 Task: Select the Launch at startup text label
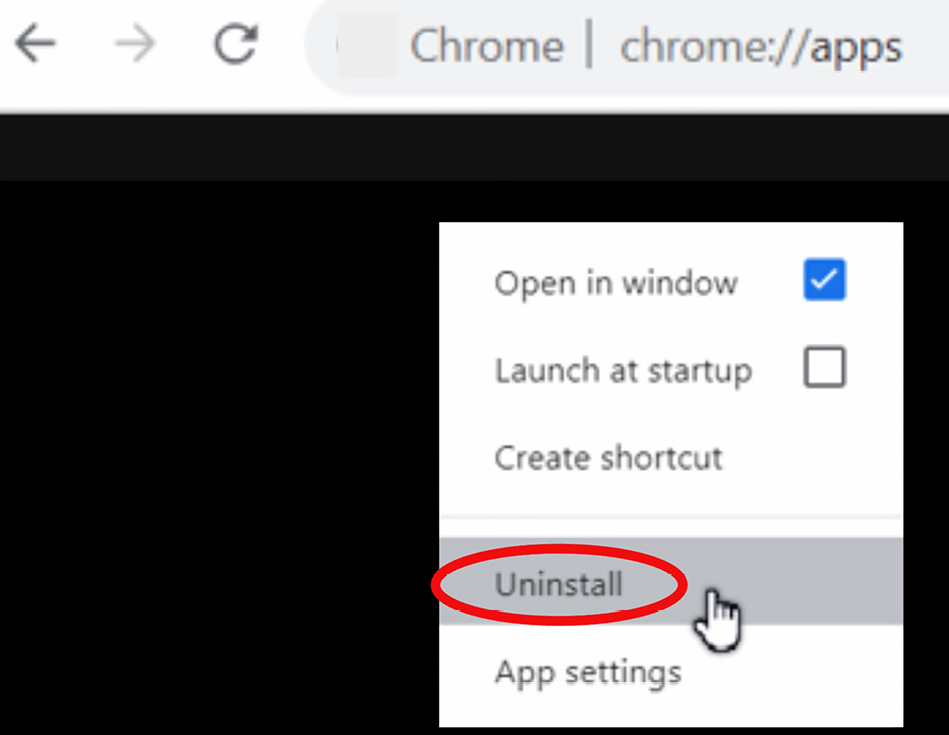pyautogui.click(x=623, y=370)
